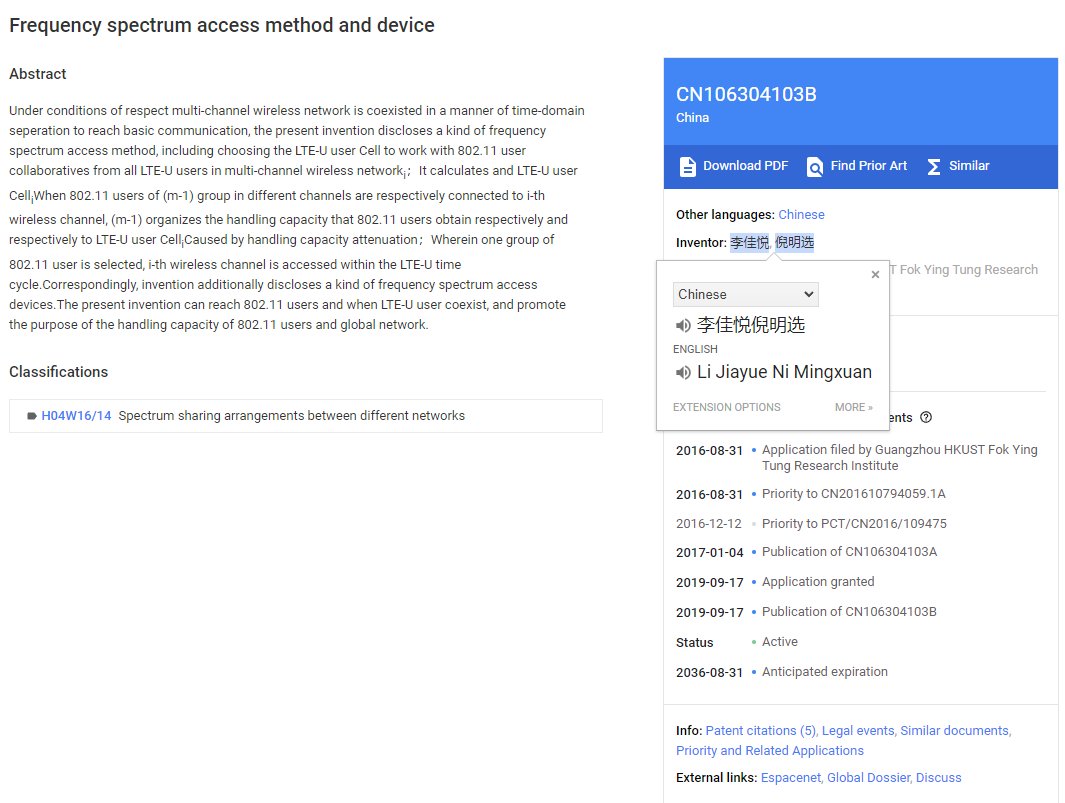Click the Find Prior Art magnifier icon
Screen dimensions: 1065x803
pos(814,166)
